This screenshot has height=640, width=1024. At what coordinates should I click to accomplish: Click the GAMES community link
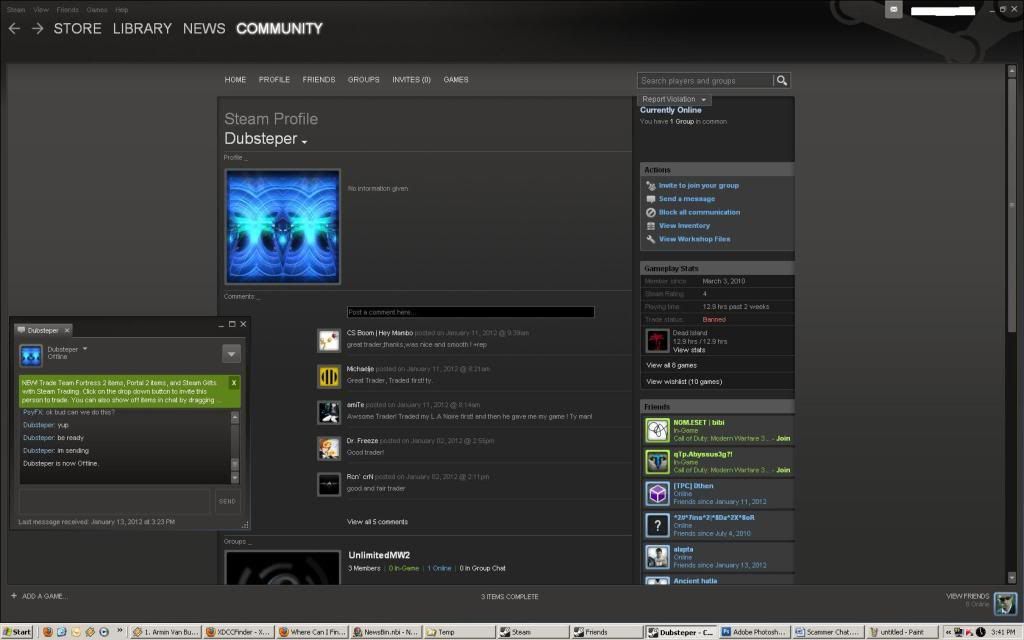click(456, 80)
